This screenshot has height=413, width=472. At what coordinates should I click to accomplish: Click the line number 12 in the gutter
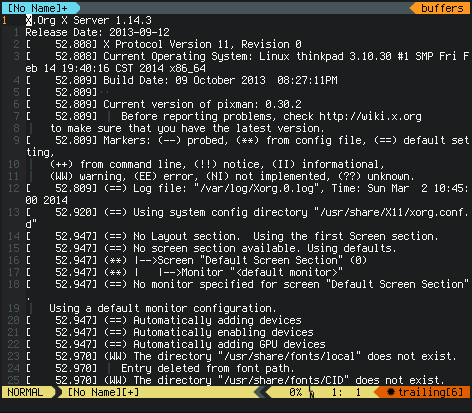point(14,188)
